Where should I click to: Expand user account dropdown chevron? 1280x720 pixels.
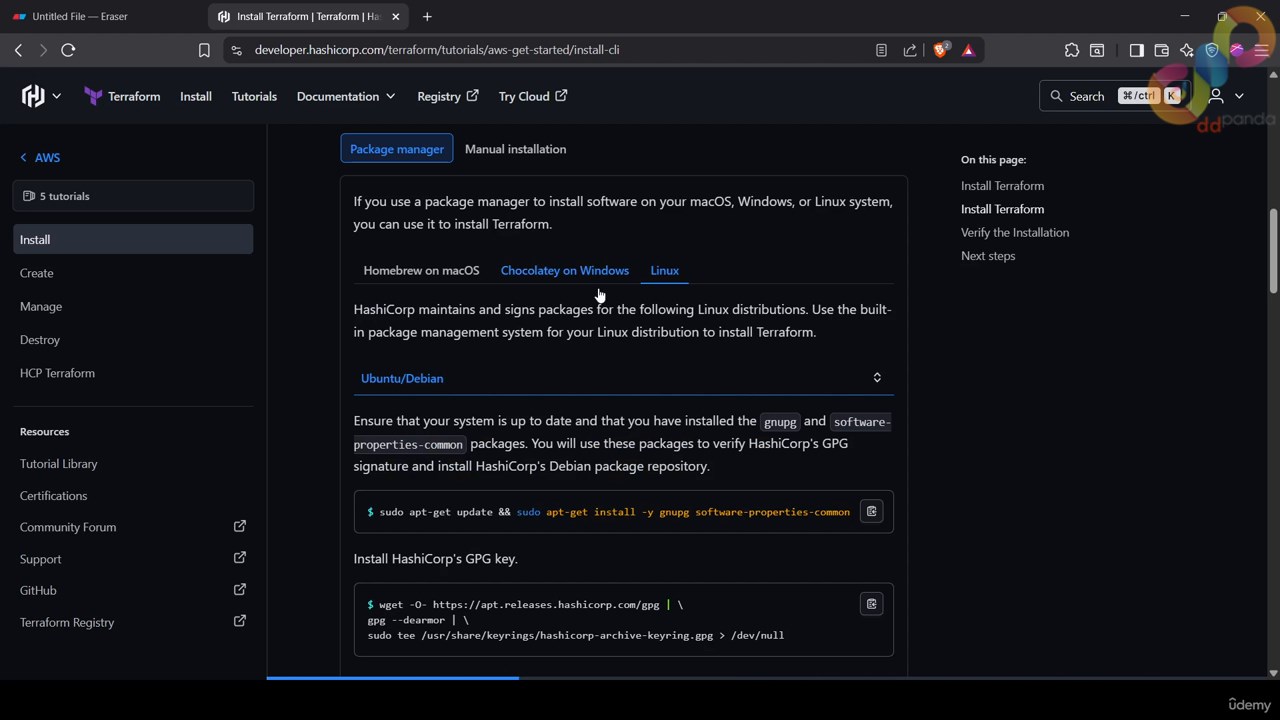(x=1239, y=96)
